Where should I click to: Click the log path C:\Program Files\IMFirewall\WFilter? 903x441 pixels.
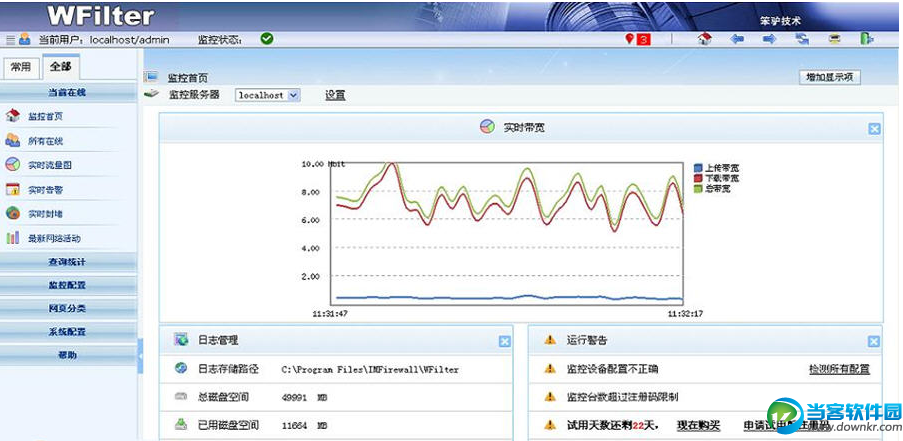coord(370,370)
